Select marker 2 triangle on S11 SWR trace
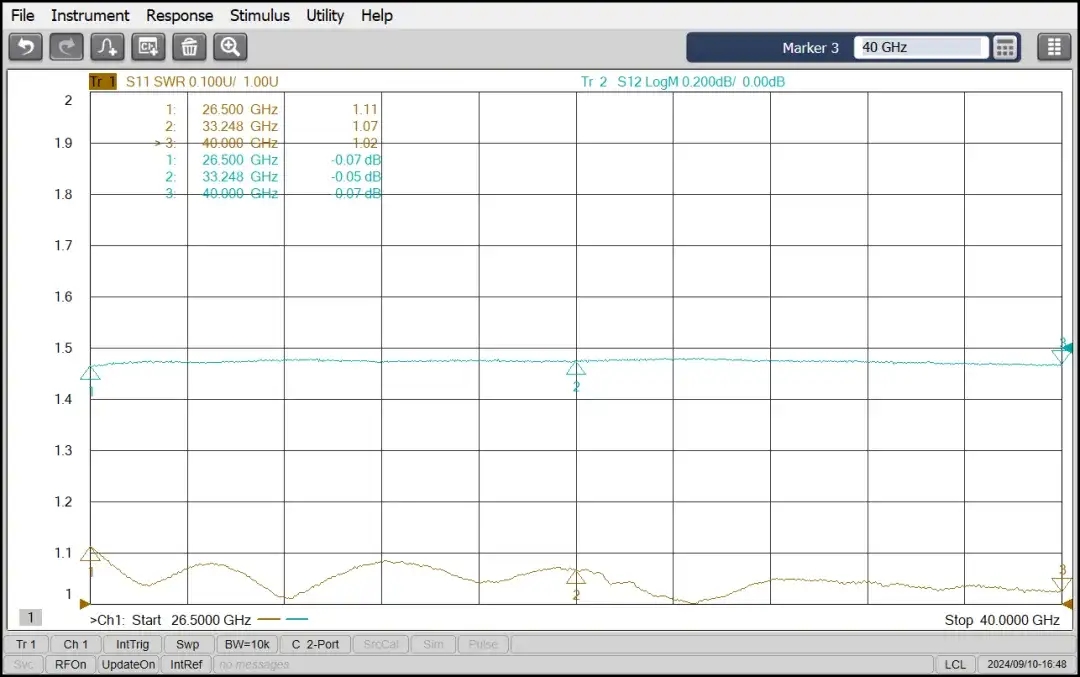 [576, 577]
